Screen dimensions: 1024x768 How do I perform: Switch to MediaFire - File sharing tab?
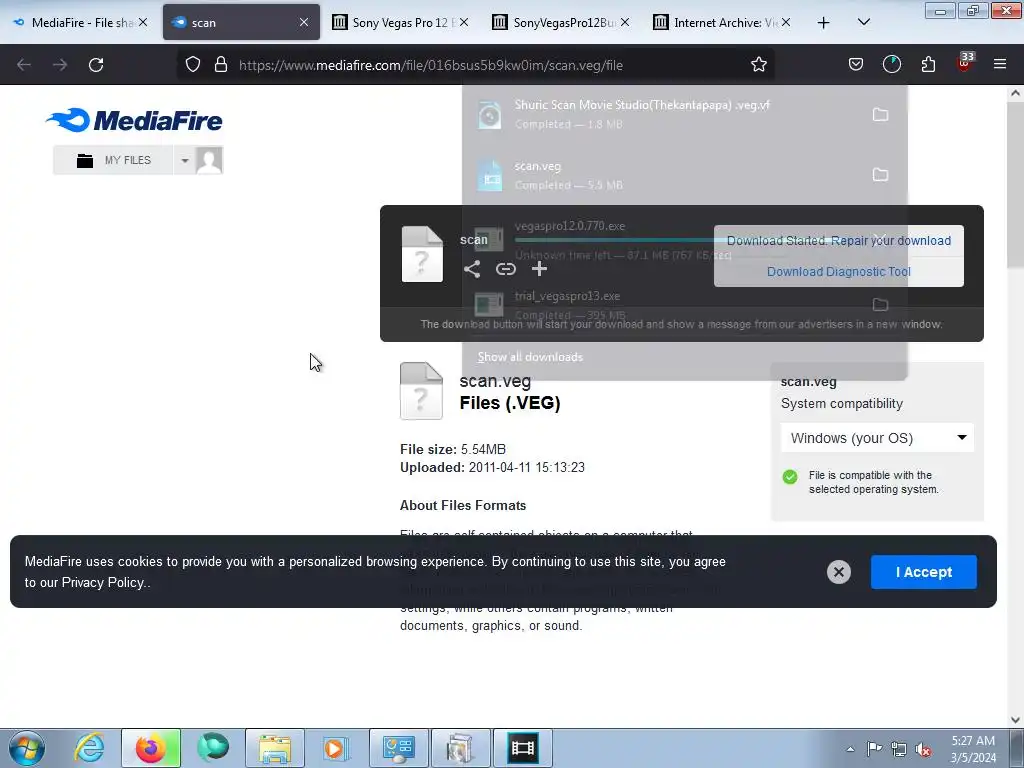click(x=80, y=22)
